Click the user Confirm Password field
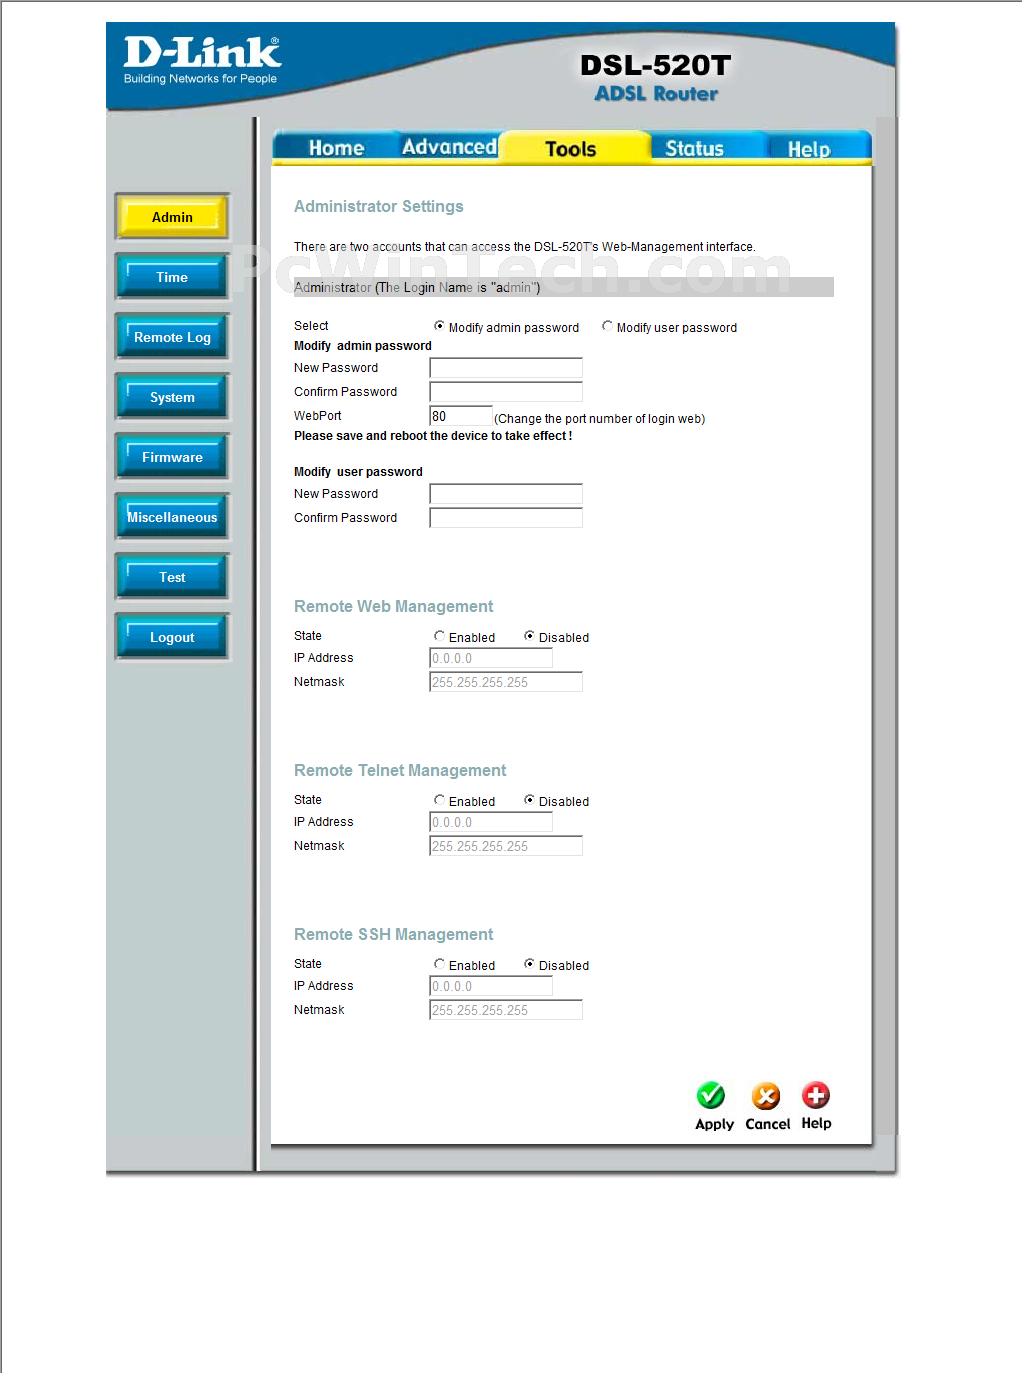Image resolution: width=1022 pixels, height=1373 pixels. pyautogui.click(x=506, y=518)
